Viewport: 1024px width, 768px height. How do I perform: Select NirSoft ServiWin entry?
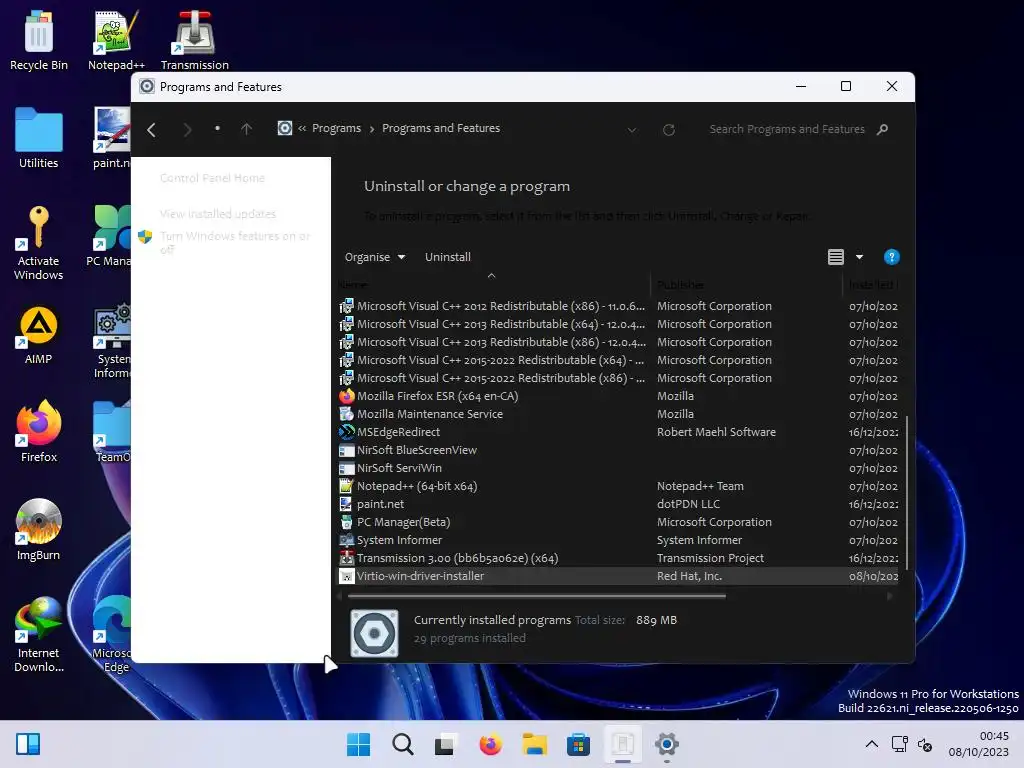click(x=618, y=468)
